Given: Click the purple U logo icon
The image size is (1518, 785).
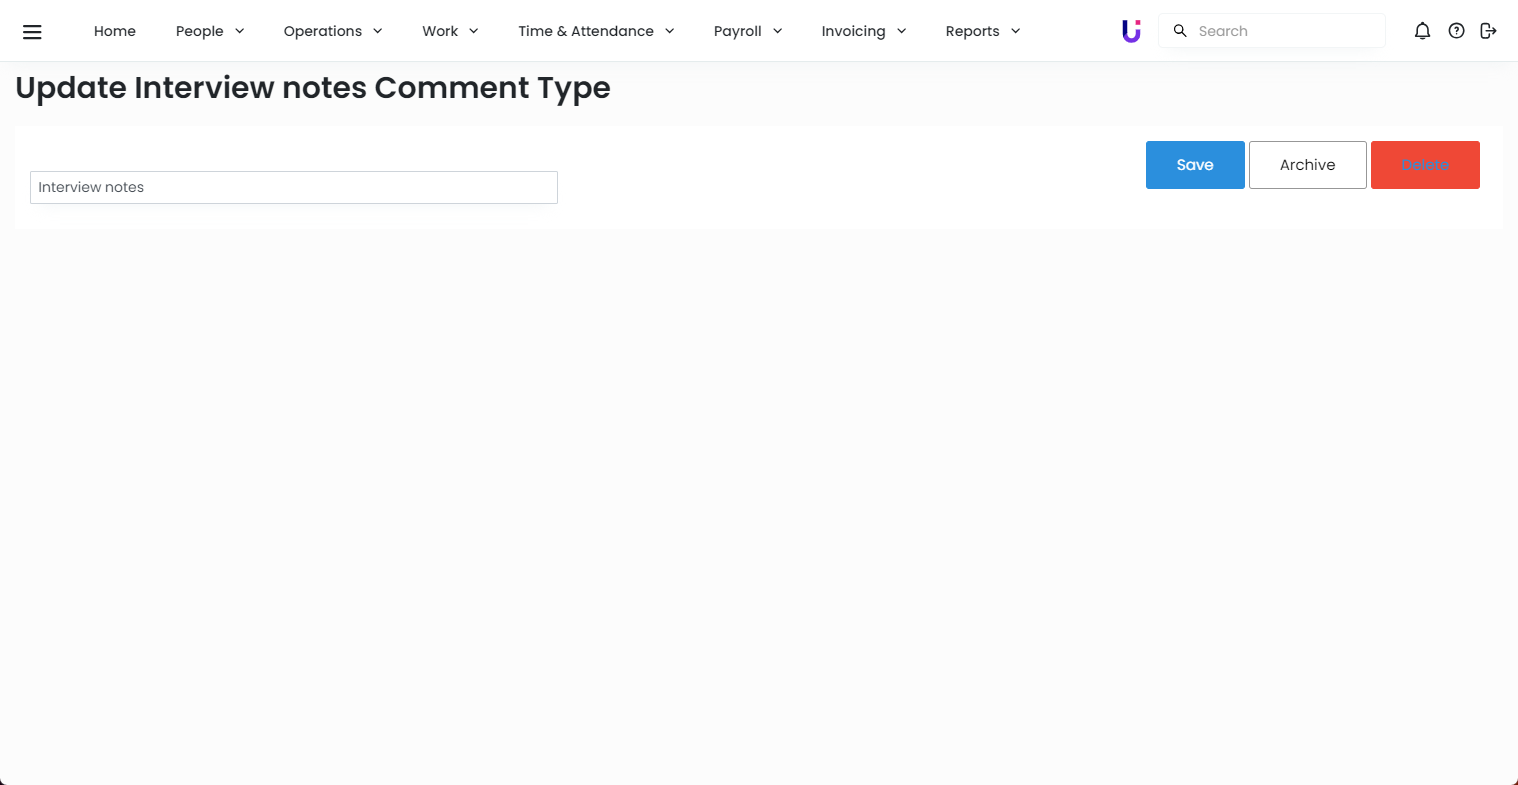Looking at the screenshot, I should [1131, 31].
